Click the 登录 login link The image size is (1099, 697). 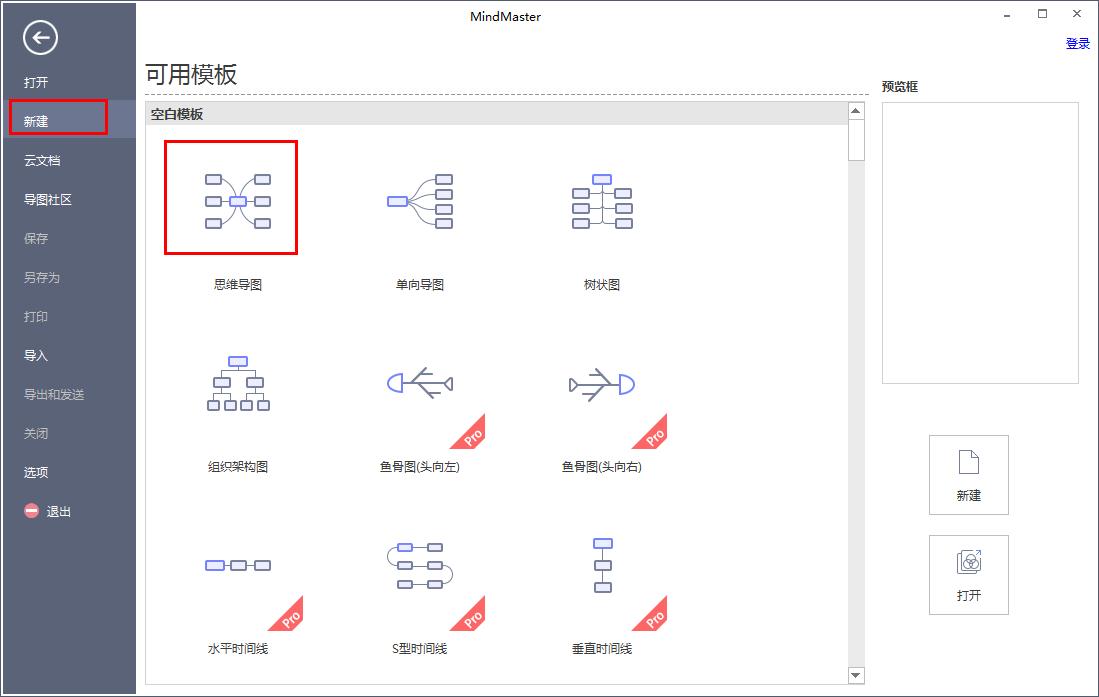pyautogui.click(x=1077, y=43)
